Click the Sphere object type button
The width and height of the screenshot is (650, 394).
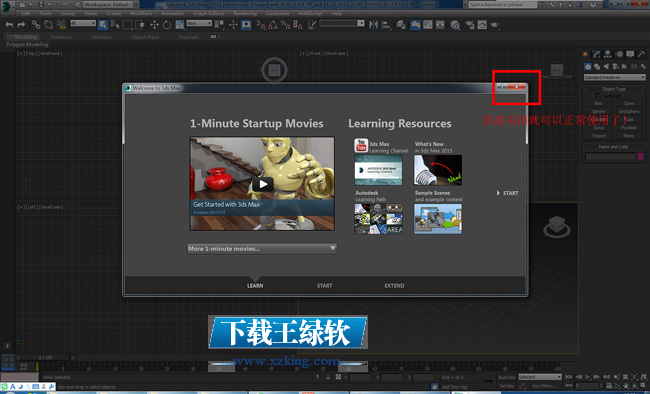coord(599,111)
